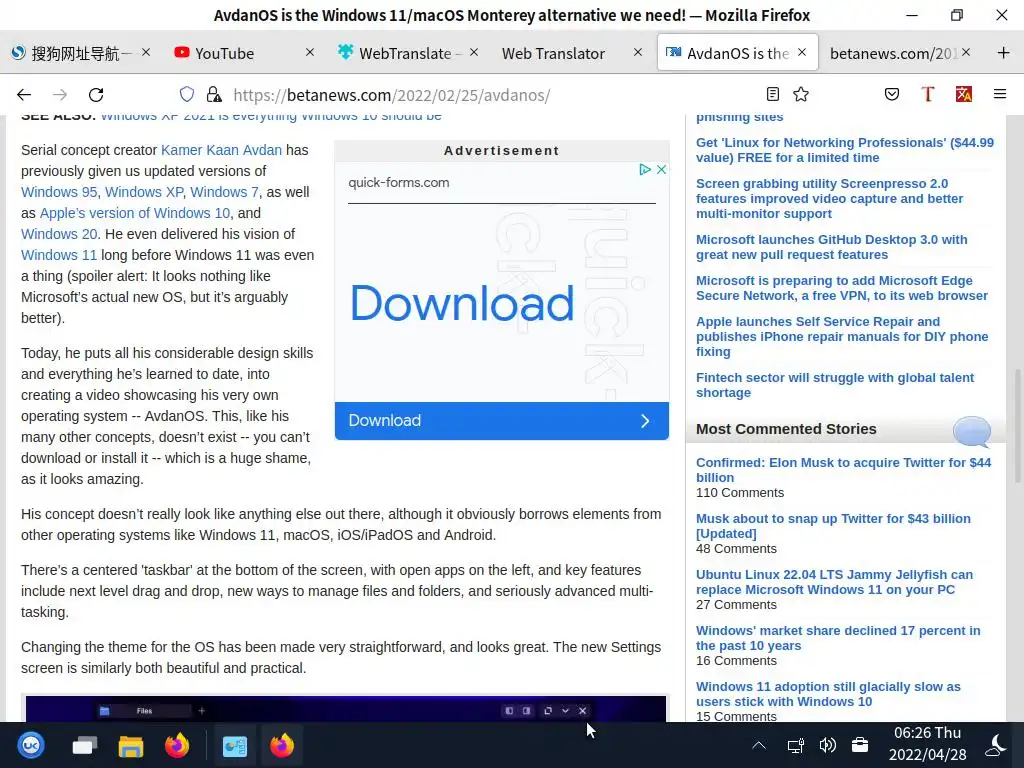The width and height of the screenshot is (1024, 768).
Task: Save page to Pocket
Action: [891, 95]
